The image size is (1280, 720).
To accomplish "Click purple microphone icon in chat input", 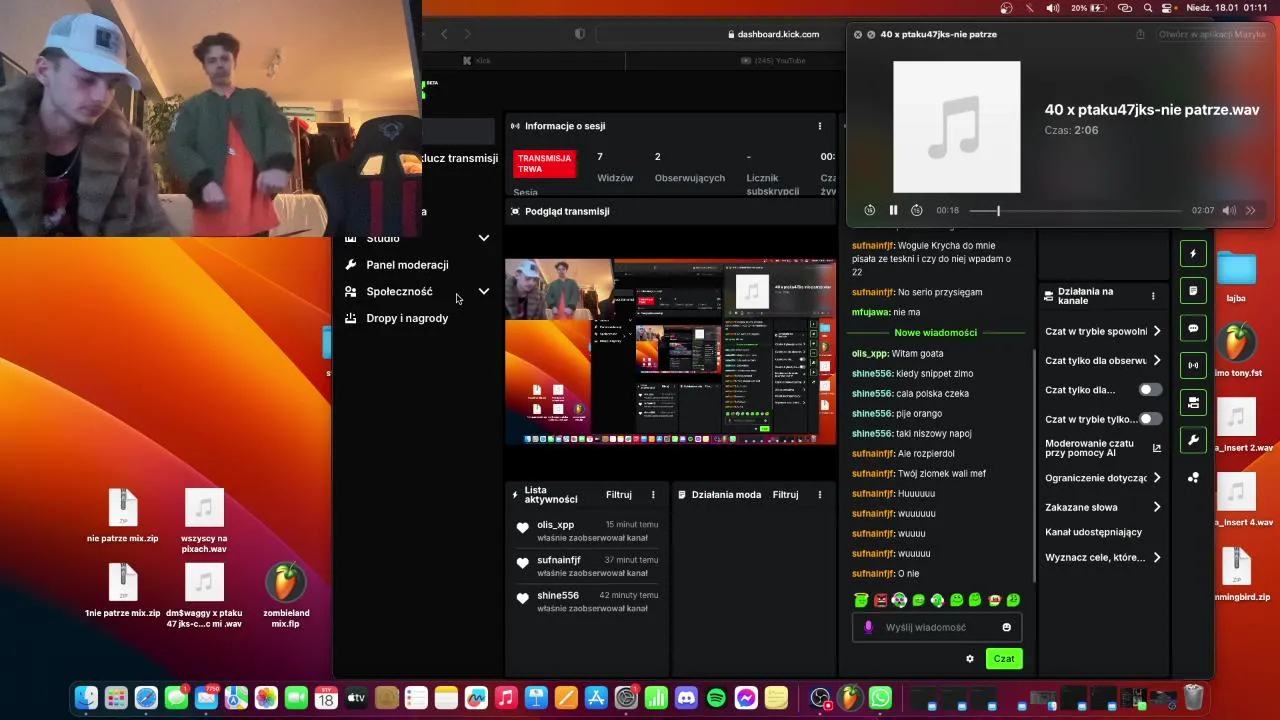I will [868, 627].
